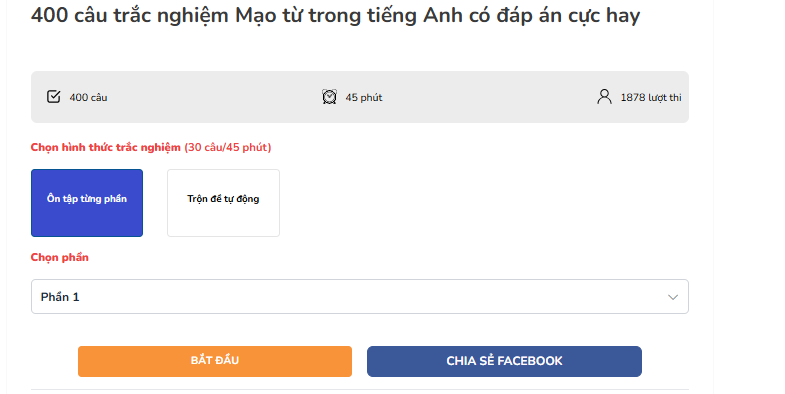Open the Phần 1 dropdown box

point(360,297)
